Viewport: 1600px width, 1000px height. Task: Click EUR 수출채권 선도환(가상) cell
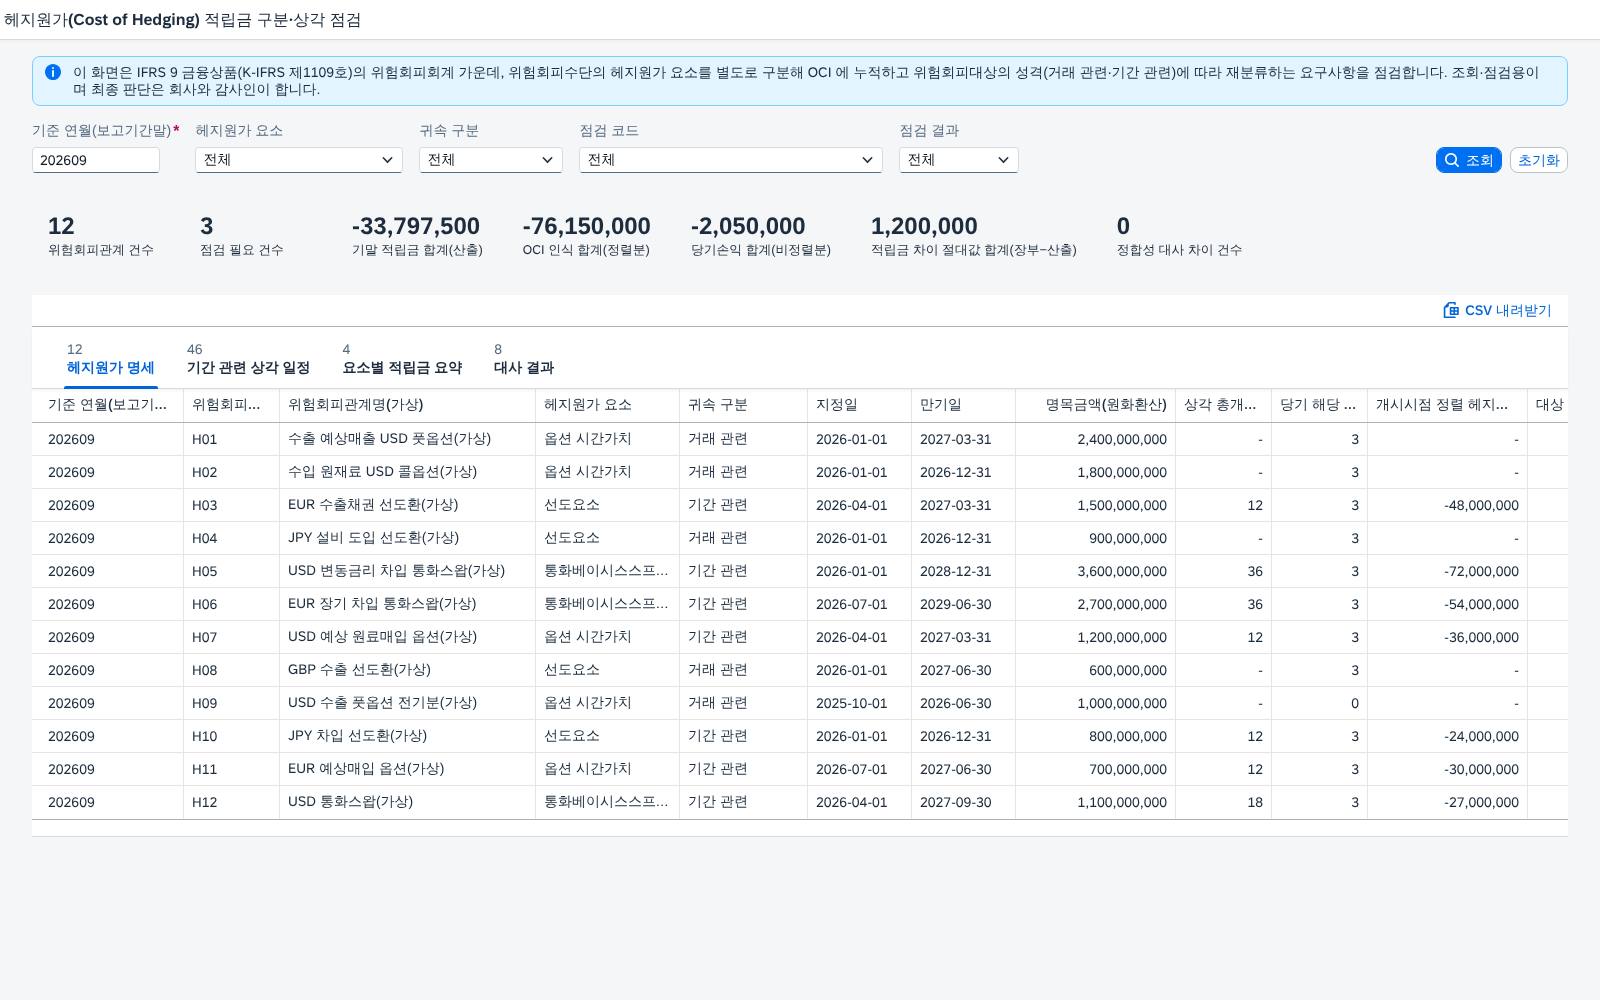[x=407, y=505]
